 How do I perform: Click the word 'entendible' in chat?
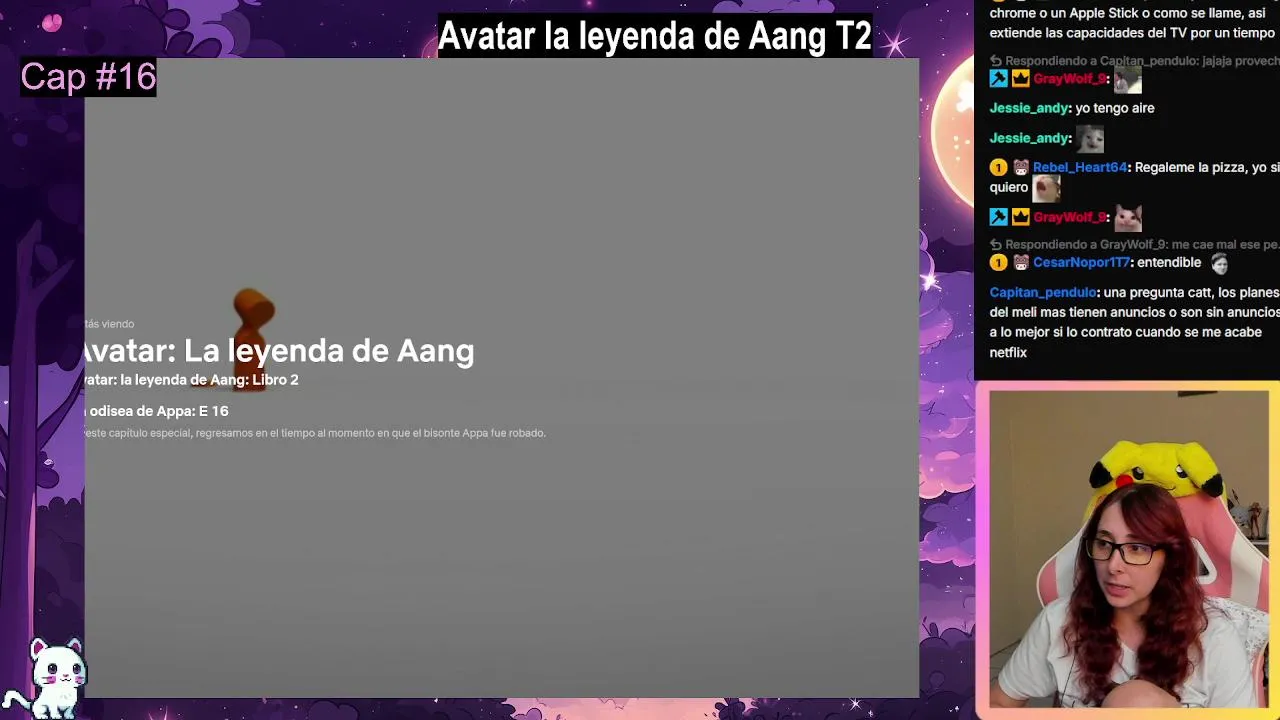(x=1170, y=262)
